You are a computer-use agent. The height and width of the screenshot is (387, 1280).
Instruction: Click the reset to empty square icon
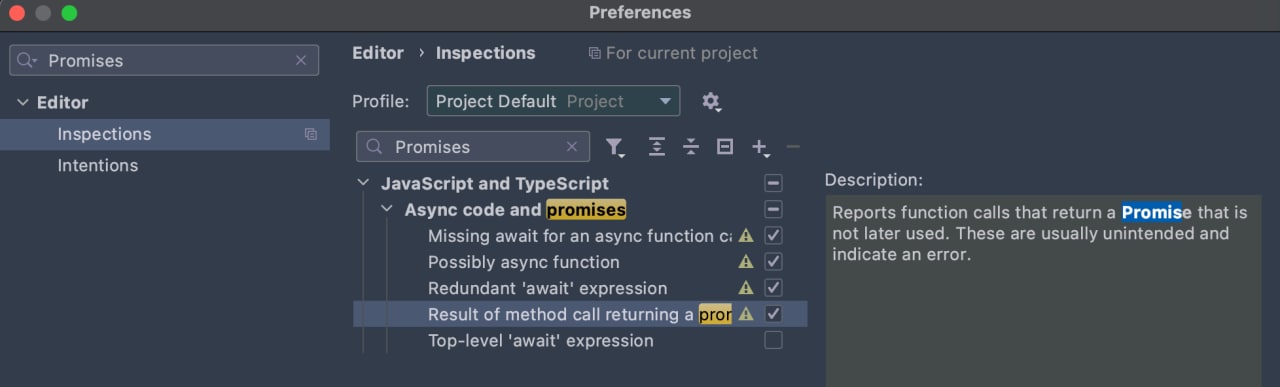725,147
